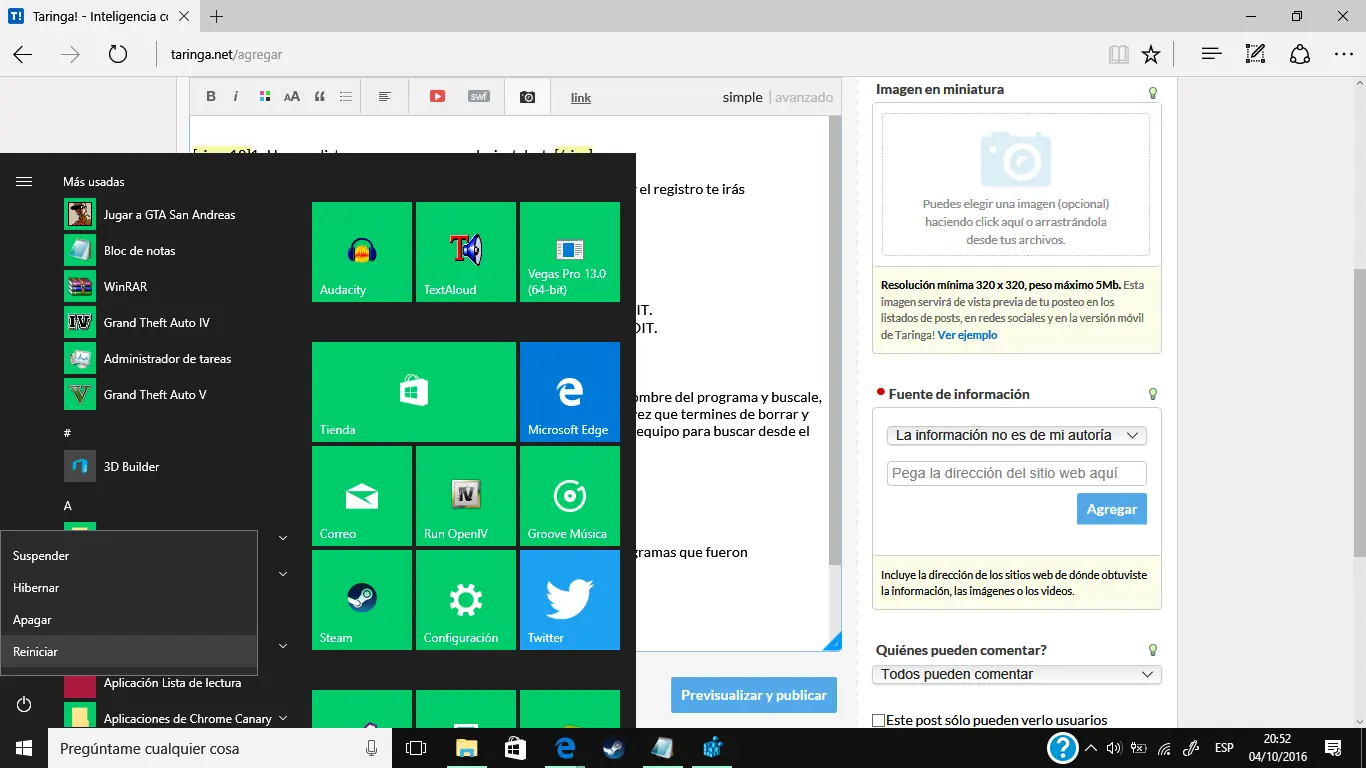Open Edge more actions menu
Screen dimensions: 1366x768
coord(1344,54)
